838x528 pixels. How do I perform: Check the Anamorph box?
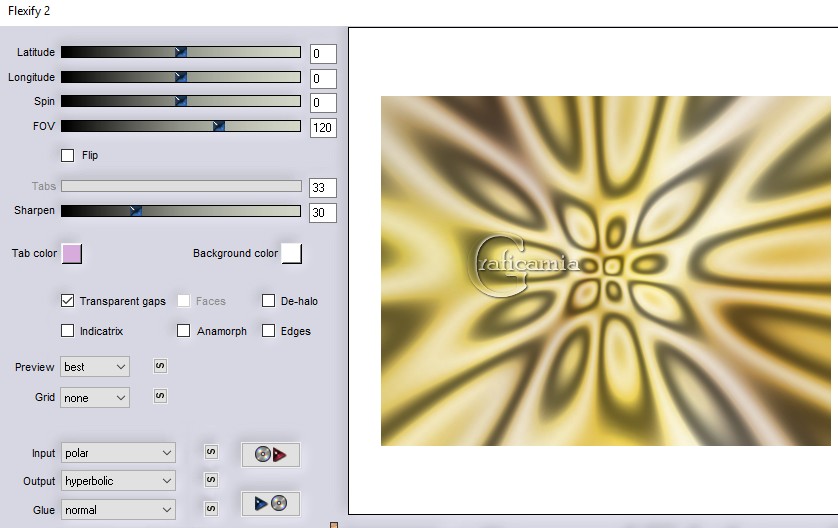tap(183, 331)
